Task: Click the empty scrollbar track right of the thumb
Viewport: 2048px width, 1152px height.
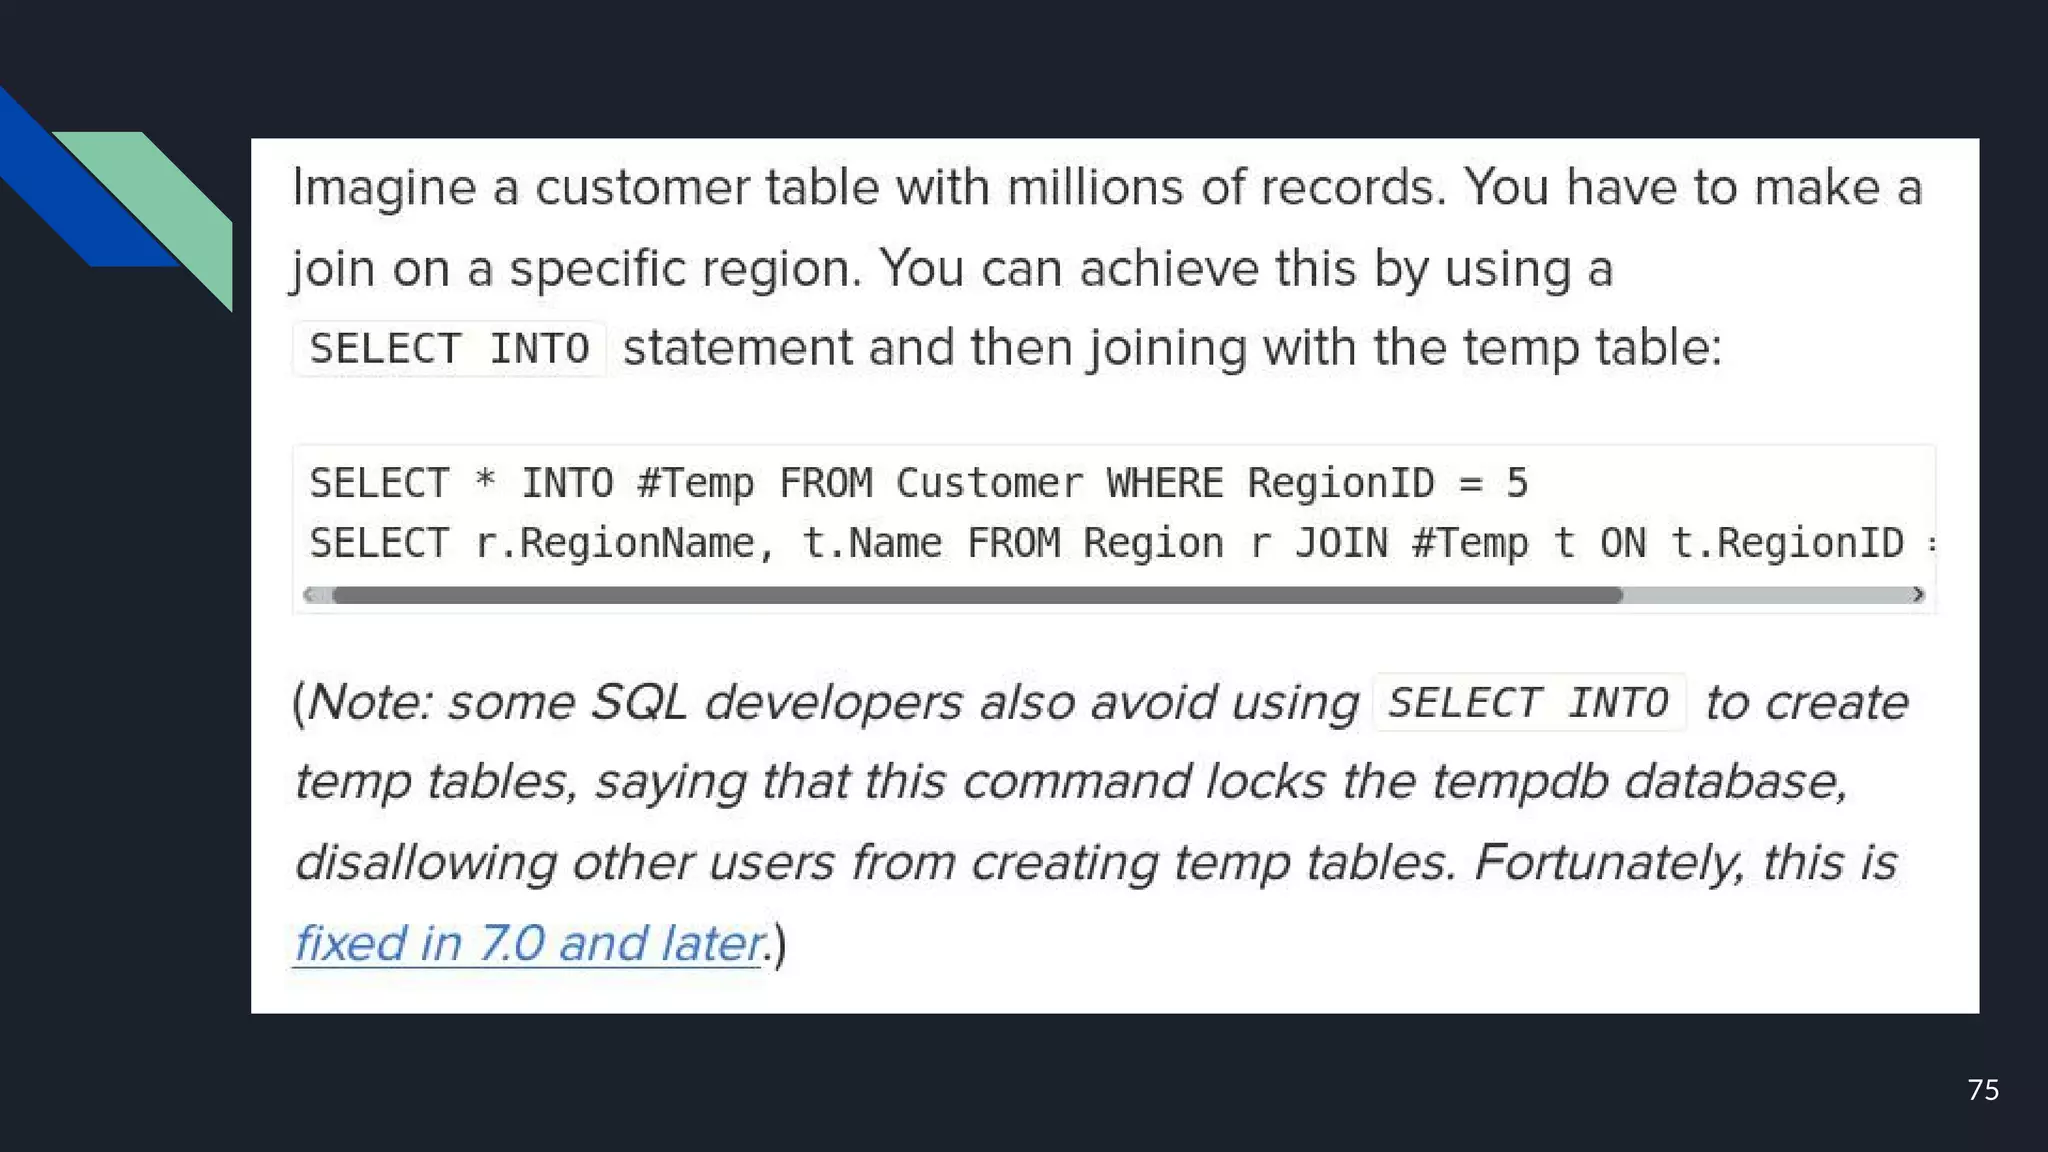Action: click(x=1765, y=595)
